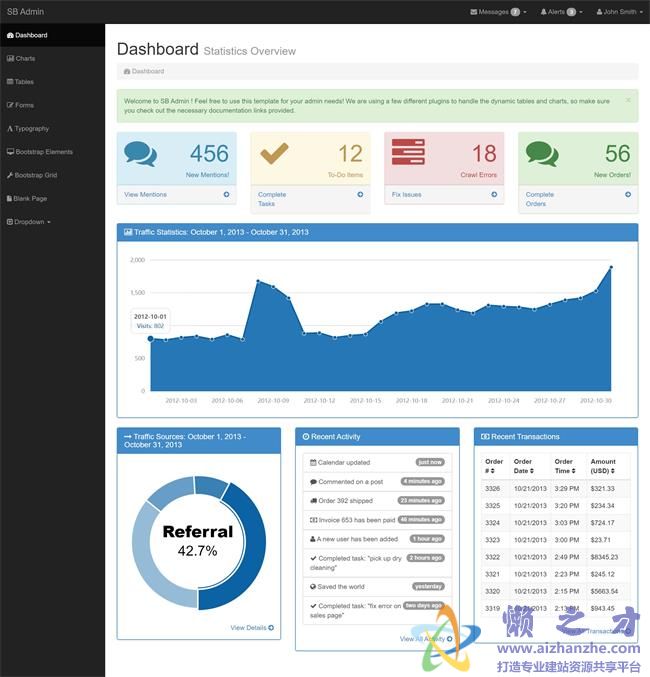650x677 pixels.
Task: Click the arrow icon beside Fix Issues
Action: (494, 195)
